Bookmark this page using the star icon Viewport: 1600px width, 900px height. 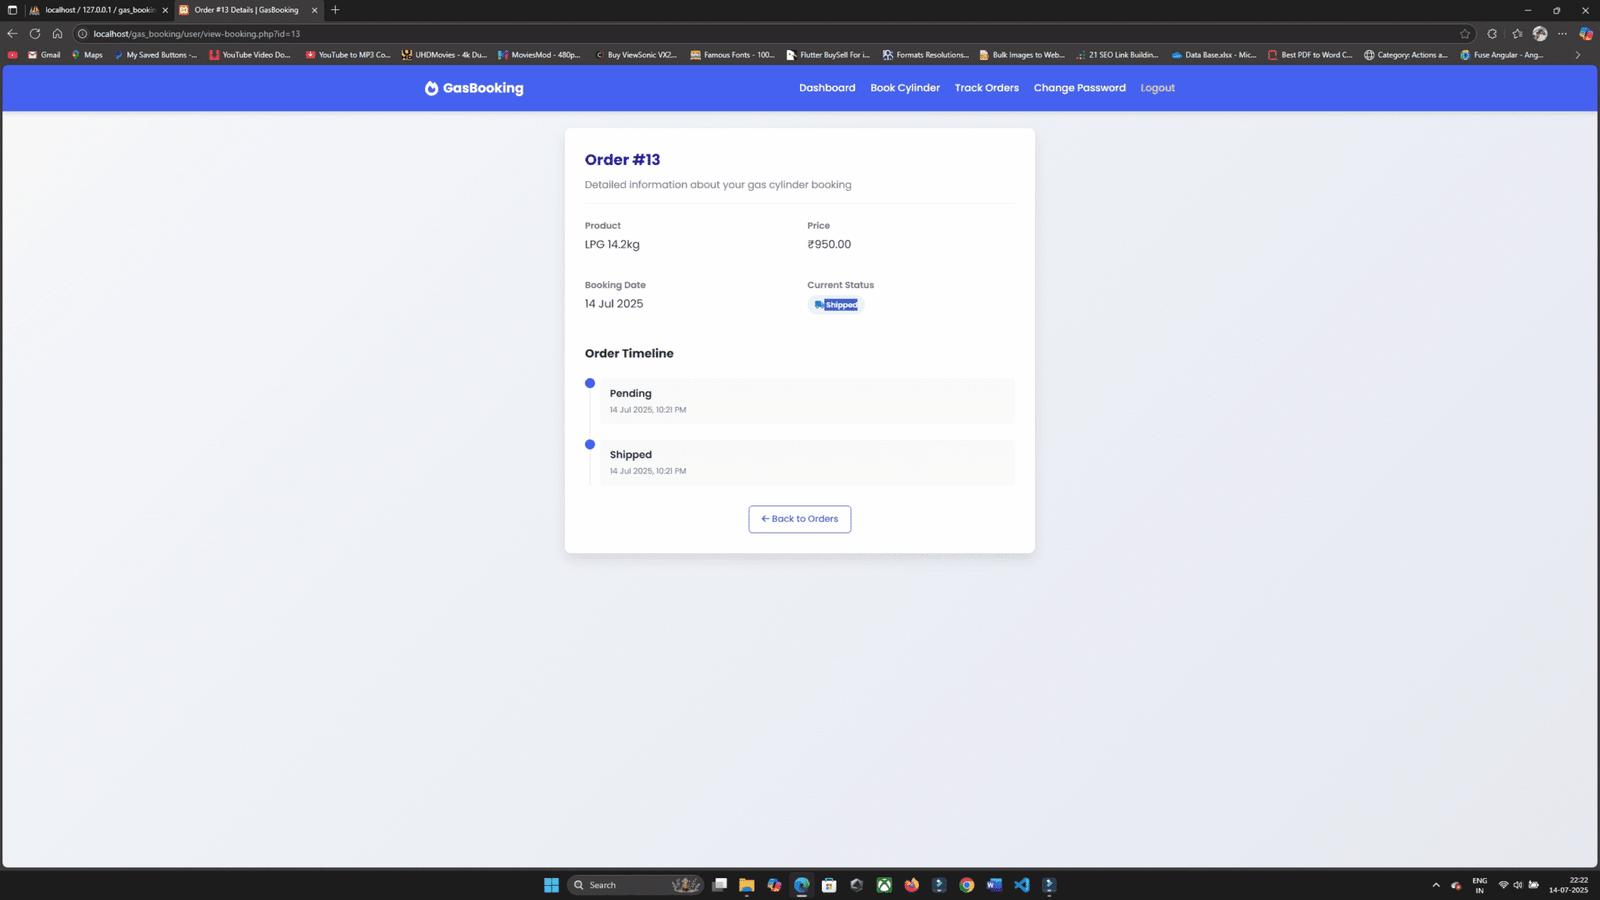[x=1464, y=33]
